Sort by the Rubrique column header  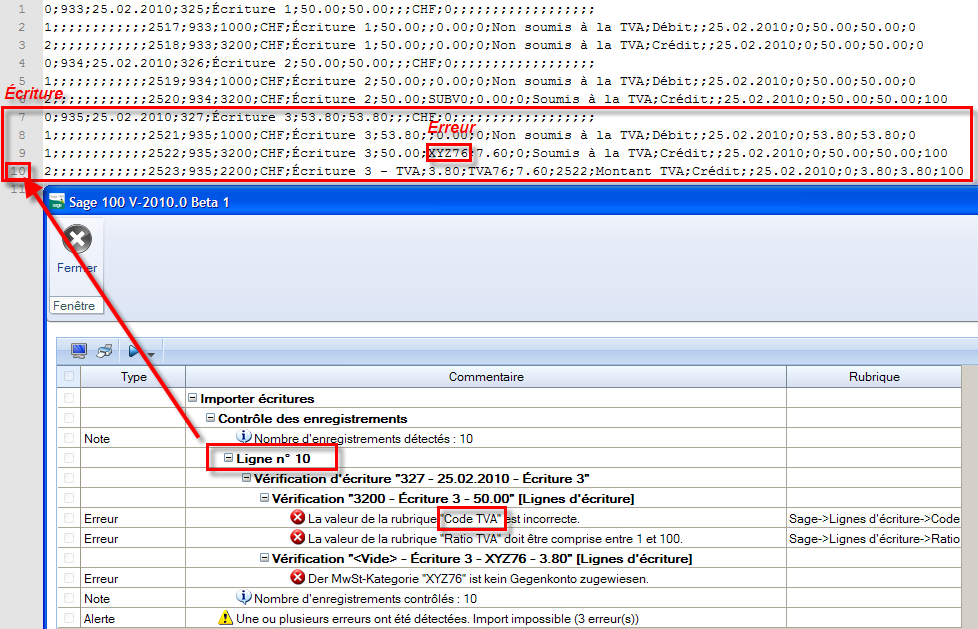[x=874, y=377]
